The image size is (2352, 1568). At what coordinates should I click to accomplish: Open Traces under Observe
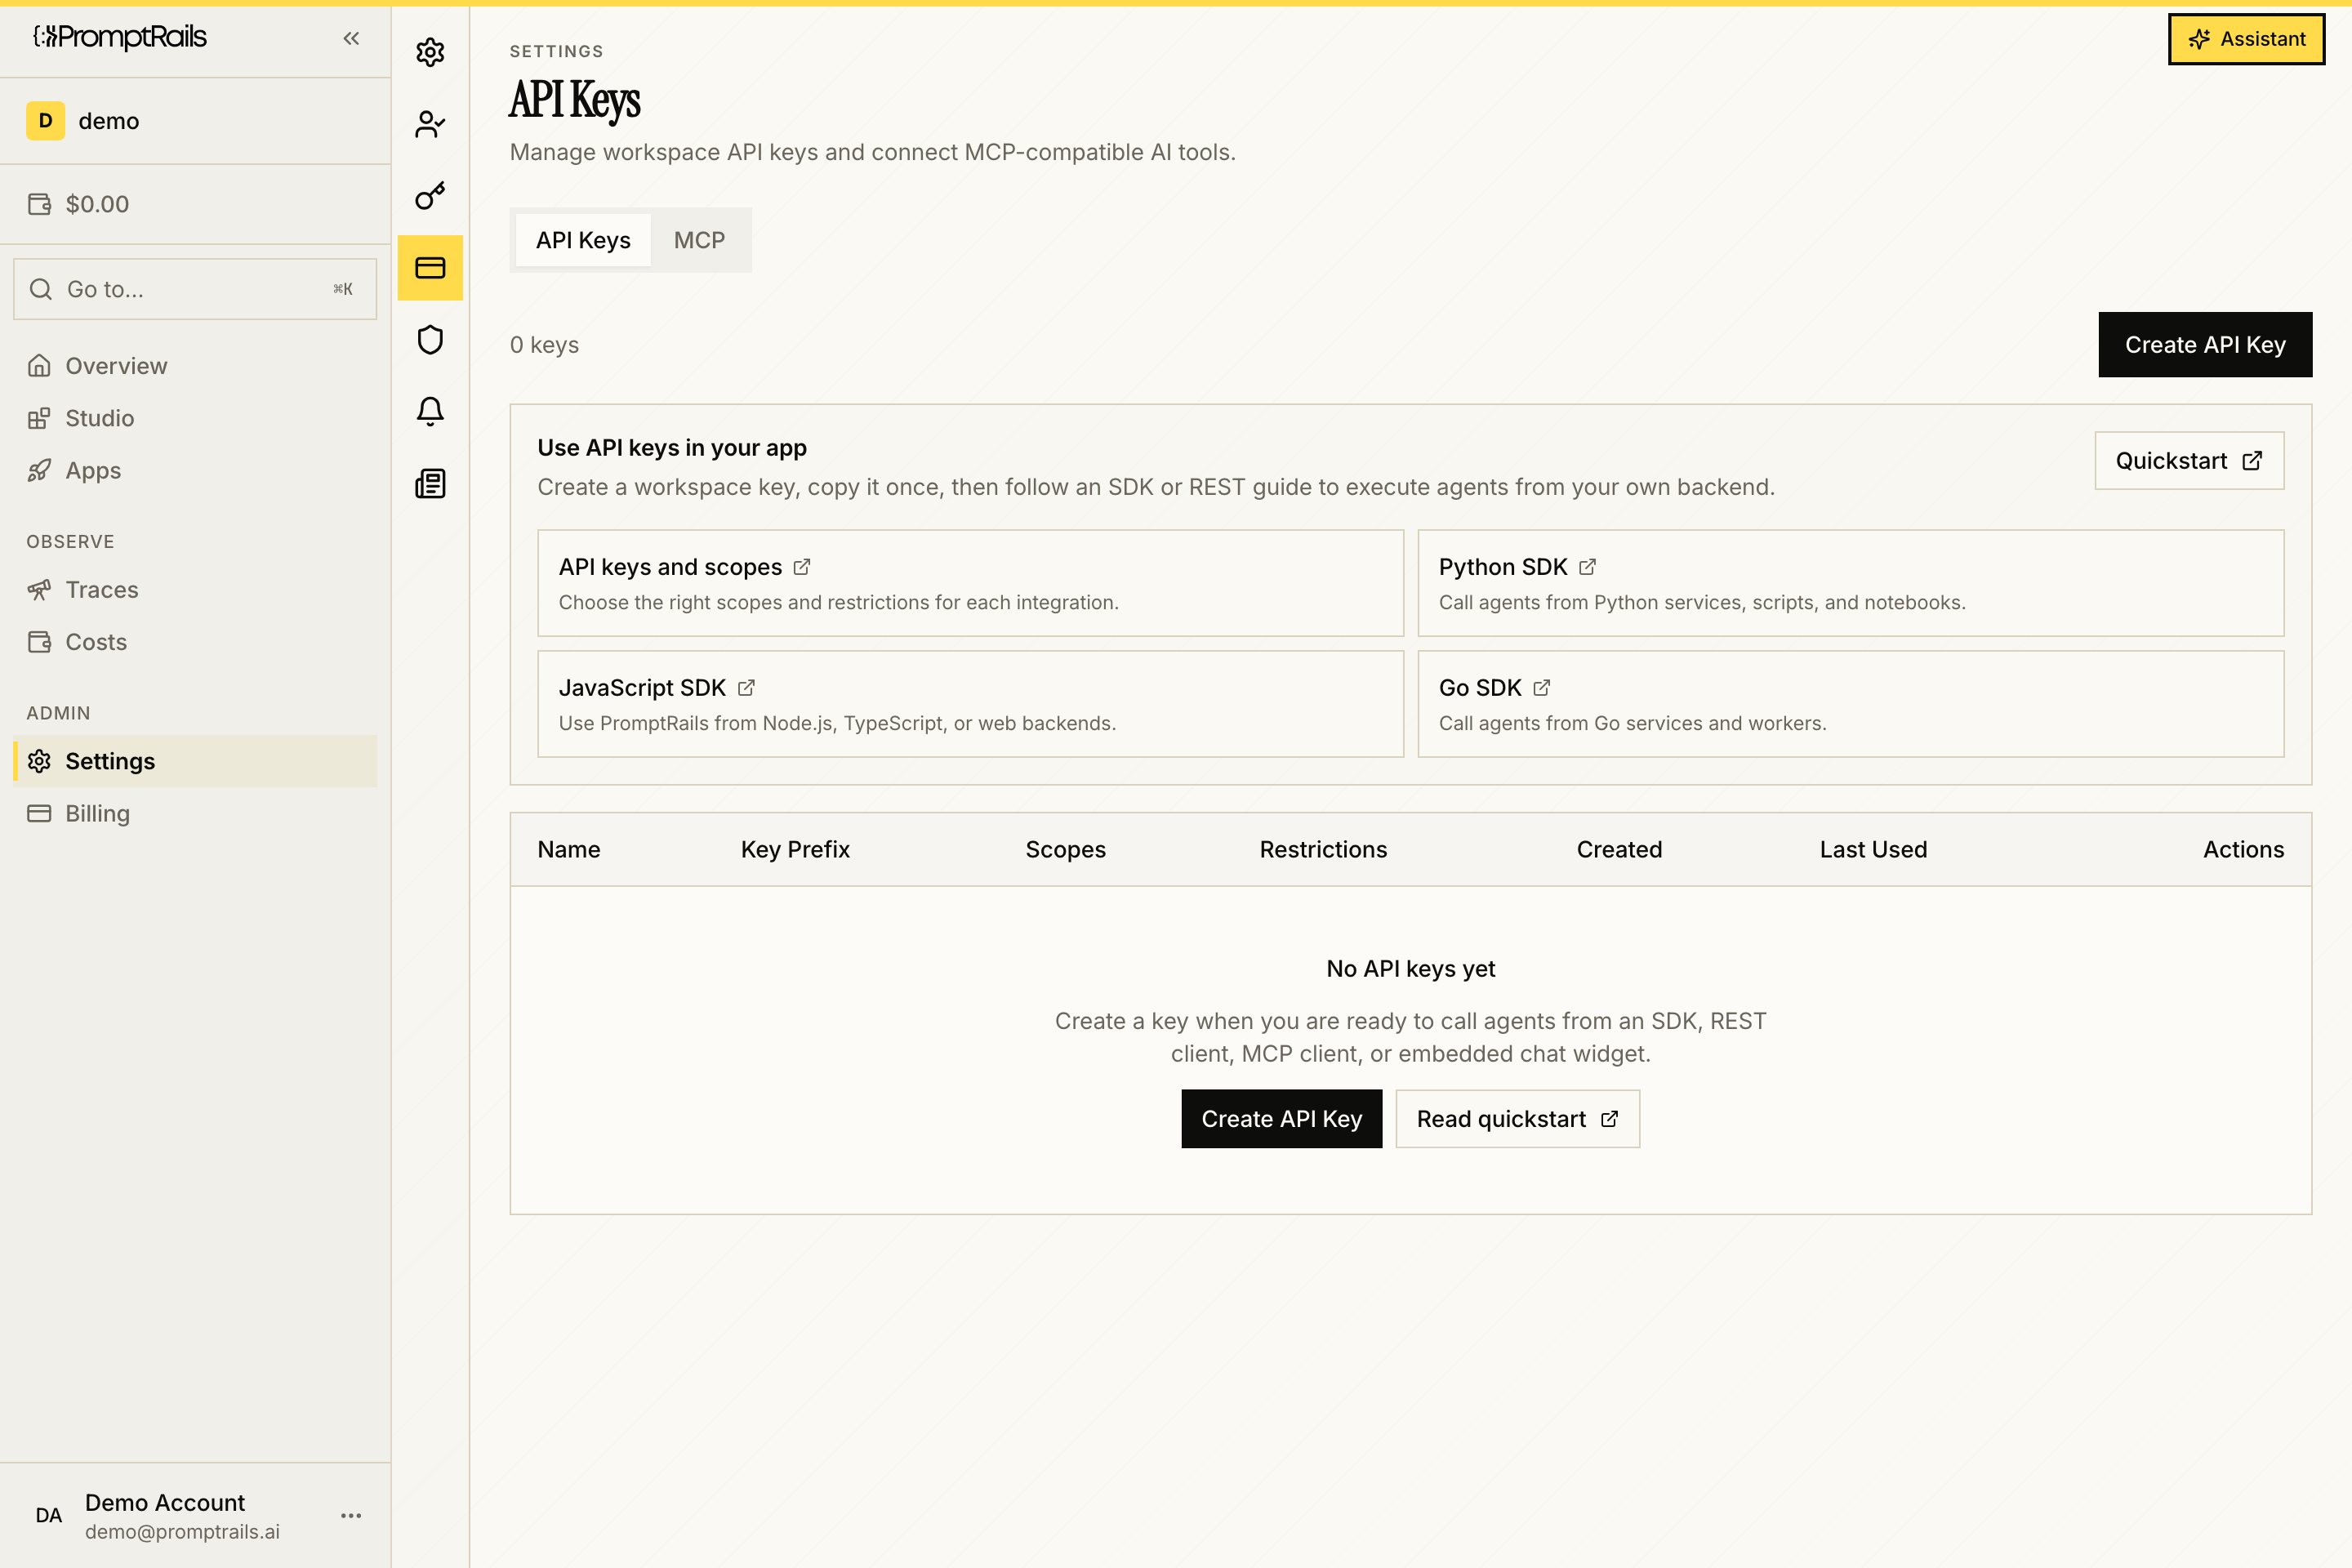pyautogui.click(x=195, y=590)
